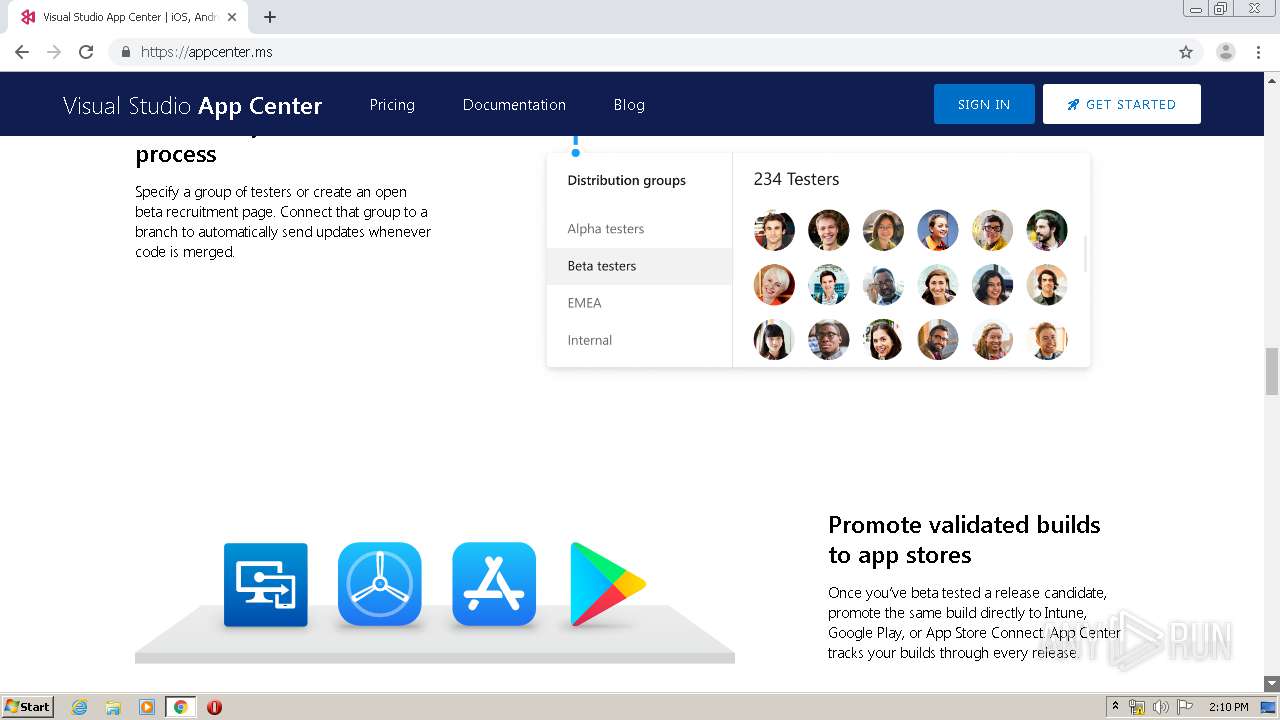Image resolution: width=1280 pixels, height=720 pixels.
Task: Click the Visual Studio App Center logo
Action: click(192, 105)
